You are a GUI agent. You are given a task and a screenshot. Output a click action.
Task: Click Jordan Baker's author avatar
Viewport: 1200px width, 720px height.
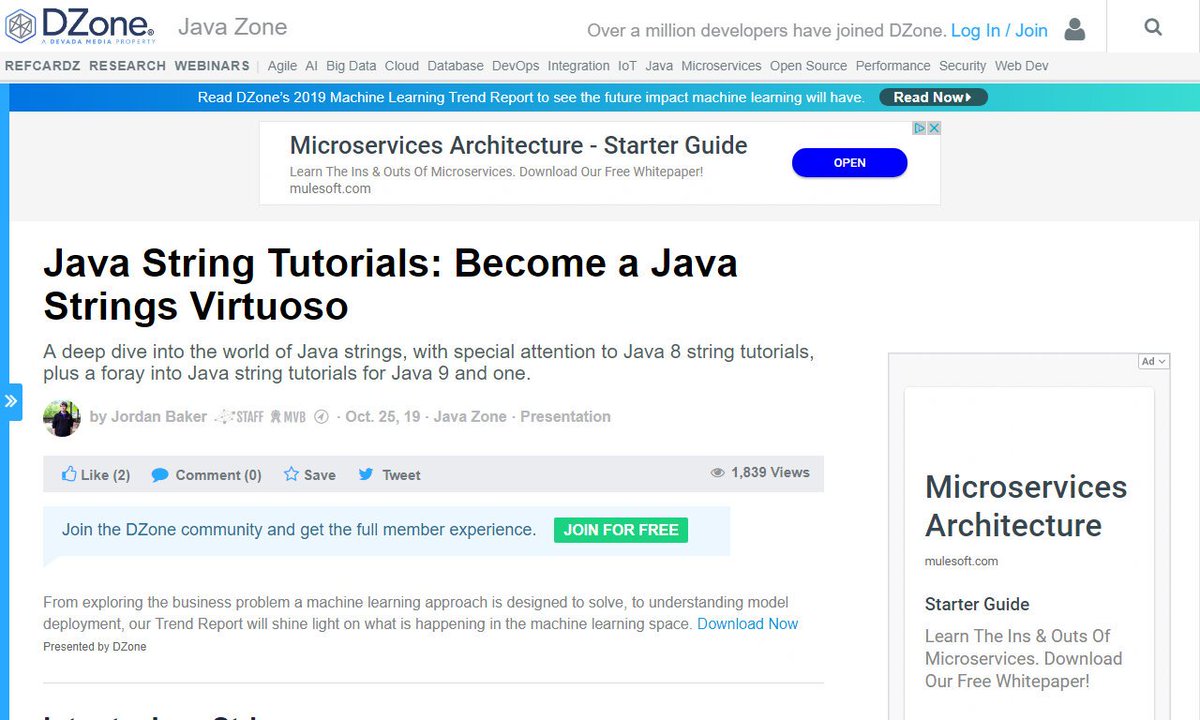tap(62, 418)
